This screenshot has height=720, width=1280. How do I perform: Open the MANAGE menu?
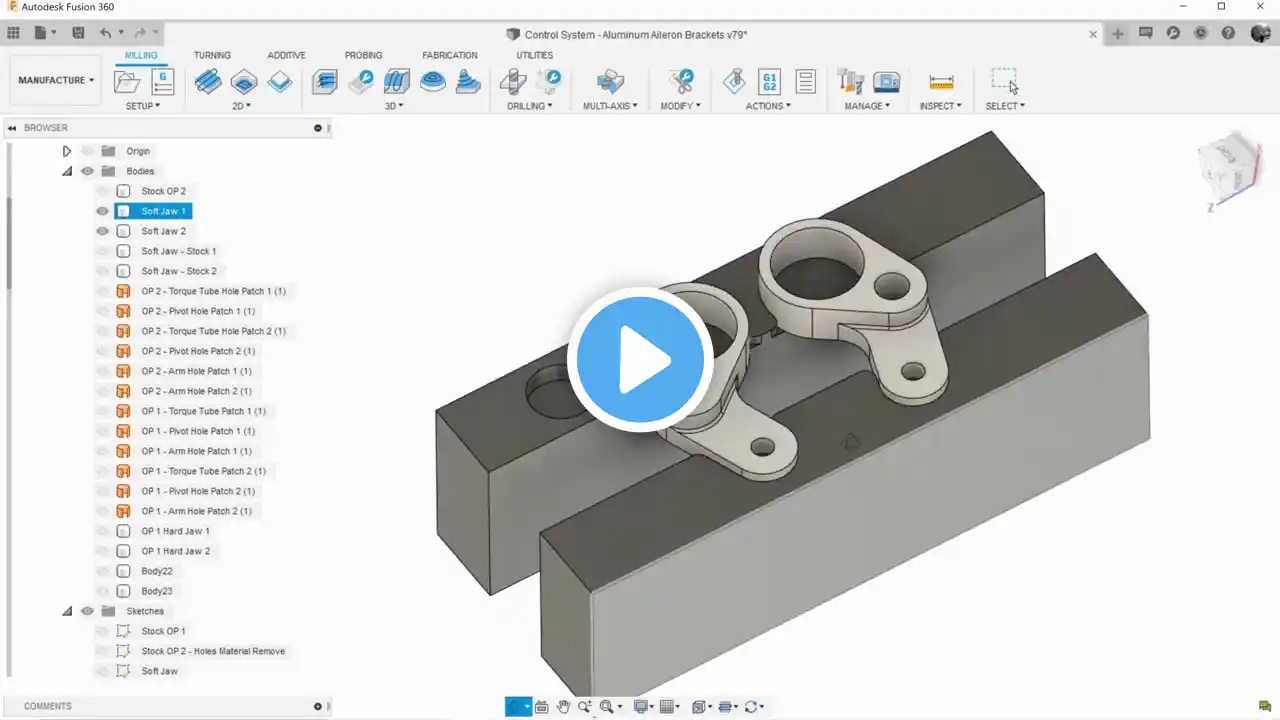pyautogui.click(x=866, y=106)
